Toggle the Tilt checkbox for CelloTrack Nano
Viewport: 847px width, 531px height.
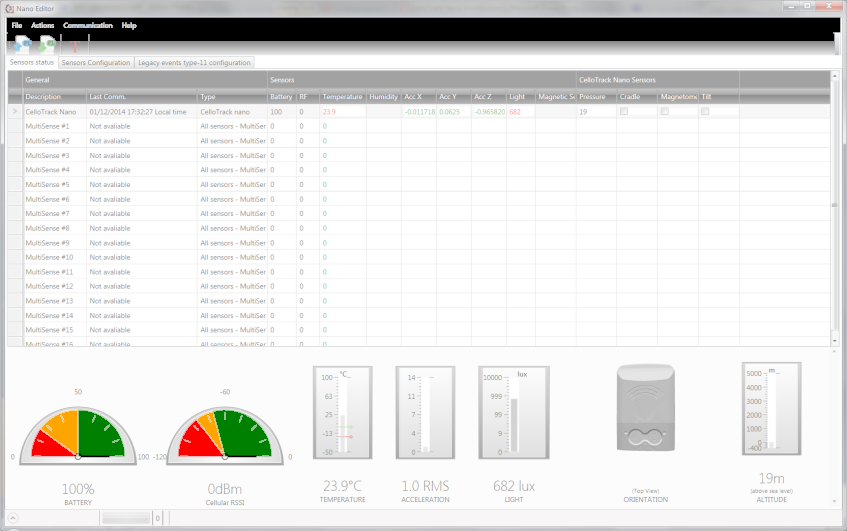click(x=705, y=111)
